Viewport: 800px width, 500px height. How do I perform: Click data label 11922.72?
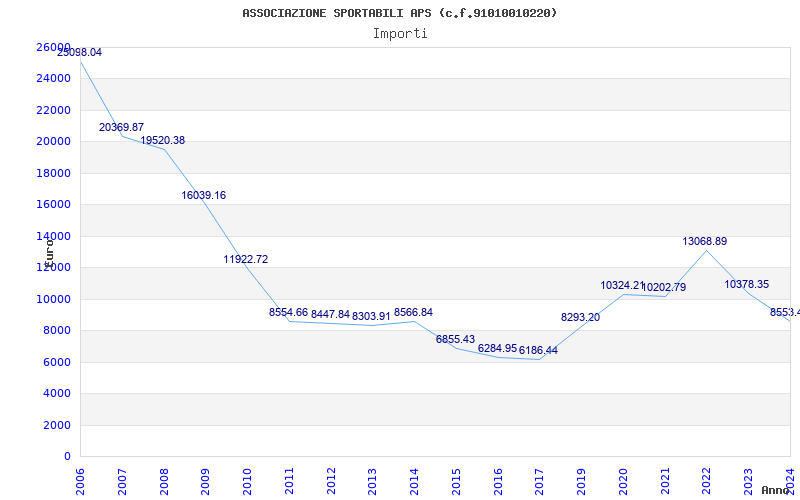pos(245,259)
